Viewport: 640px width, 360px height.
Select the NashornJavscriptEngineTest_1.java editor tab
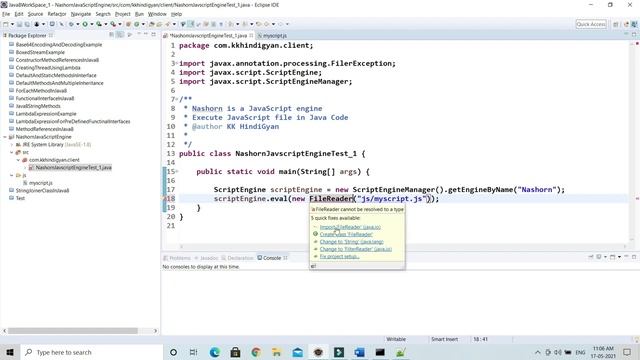[208, 36]
